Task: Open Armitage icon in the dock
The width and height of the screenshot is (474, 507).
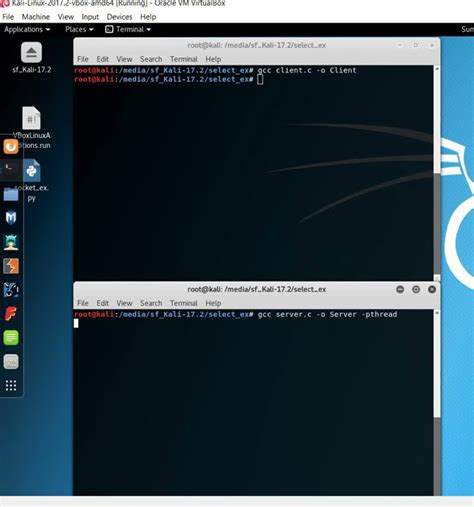Action: tap(11, 242)
